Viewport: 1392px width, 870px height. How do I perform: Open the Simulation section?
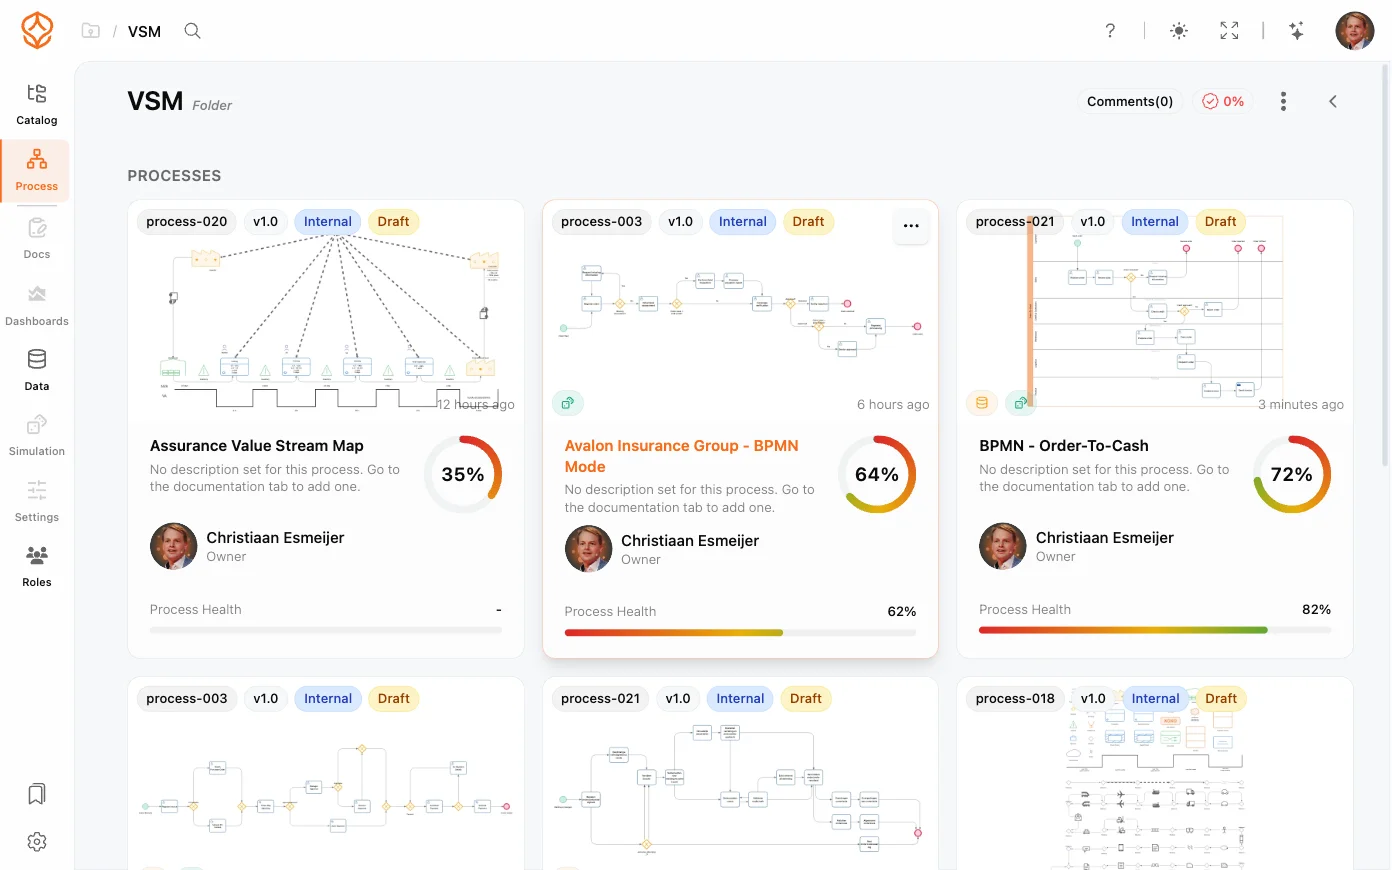[x=37, y=436]
